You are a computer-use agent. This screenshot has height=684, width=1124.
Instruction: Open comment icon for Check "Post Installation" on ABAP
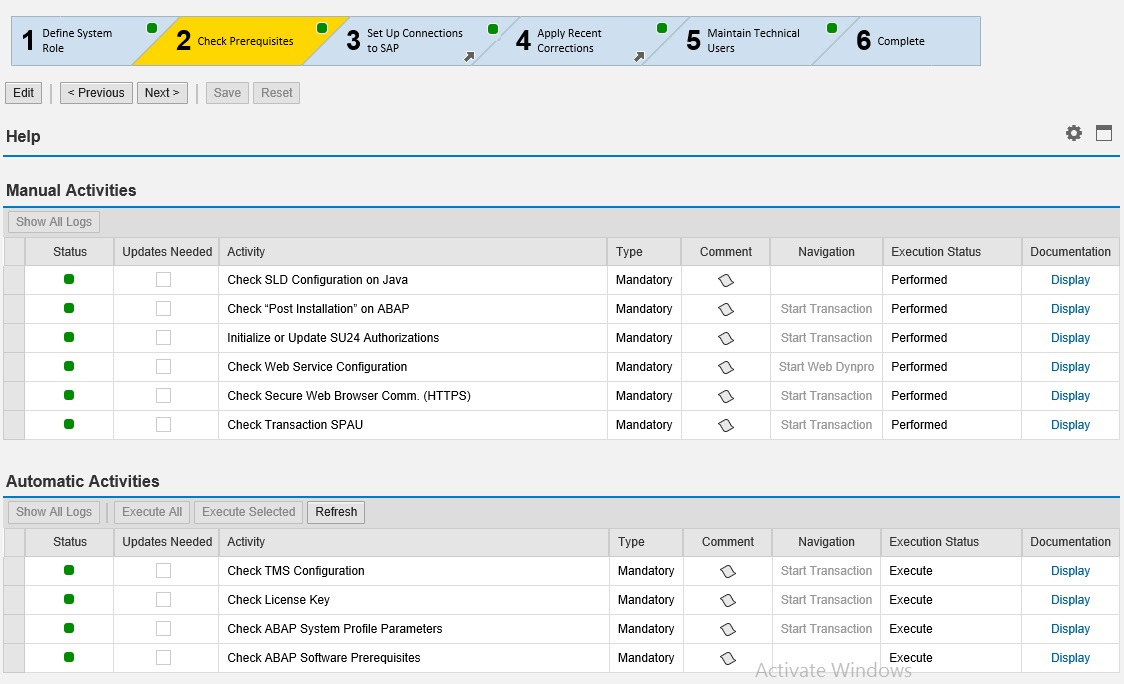point(725,309)
